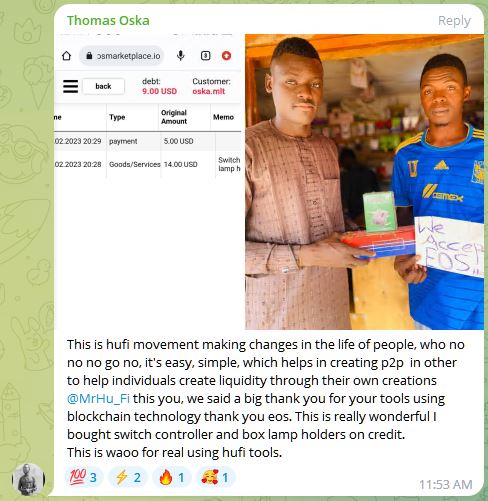Click the back button
488x501 pixels.
tap(103, 86)
